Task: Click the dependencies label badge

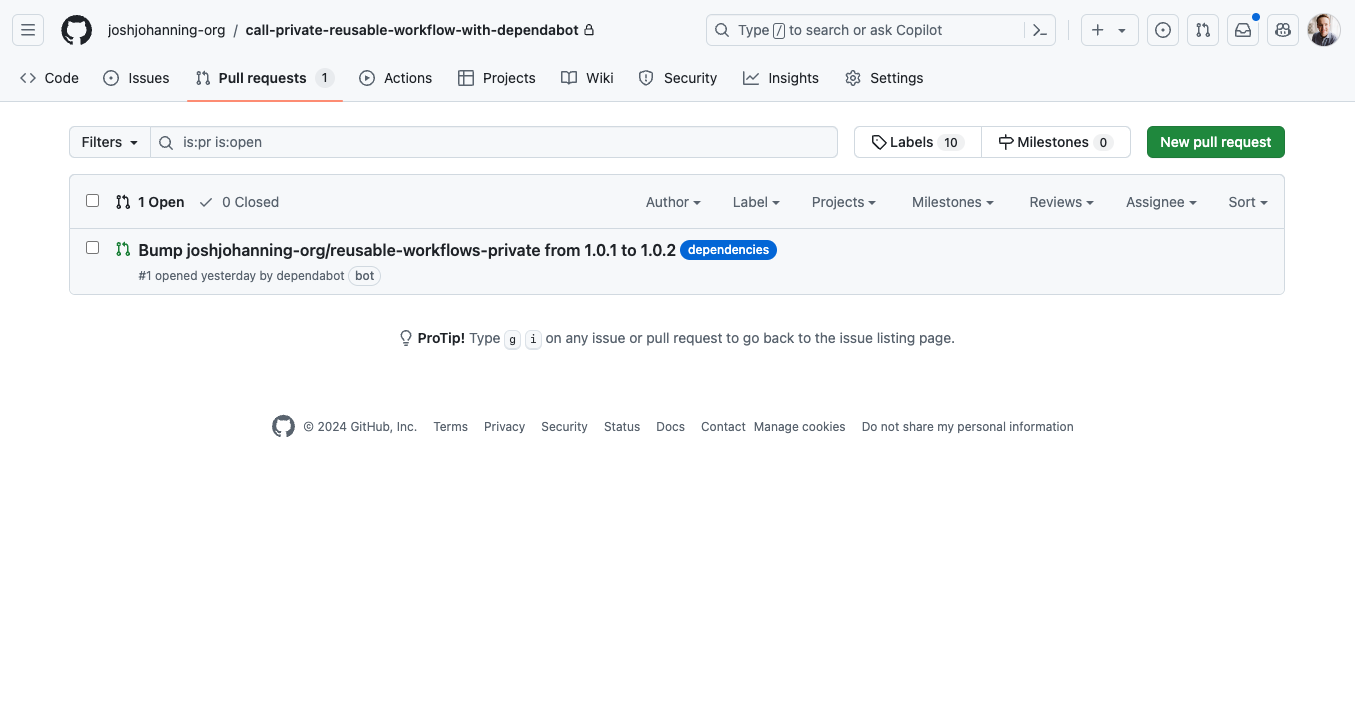Action: pos(728,249)
